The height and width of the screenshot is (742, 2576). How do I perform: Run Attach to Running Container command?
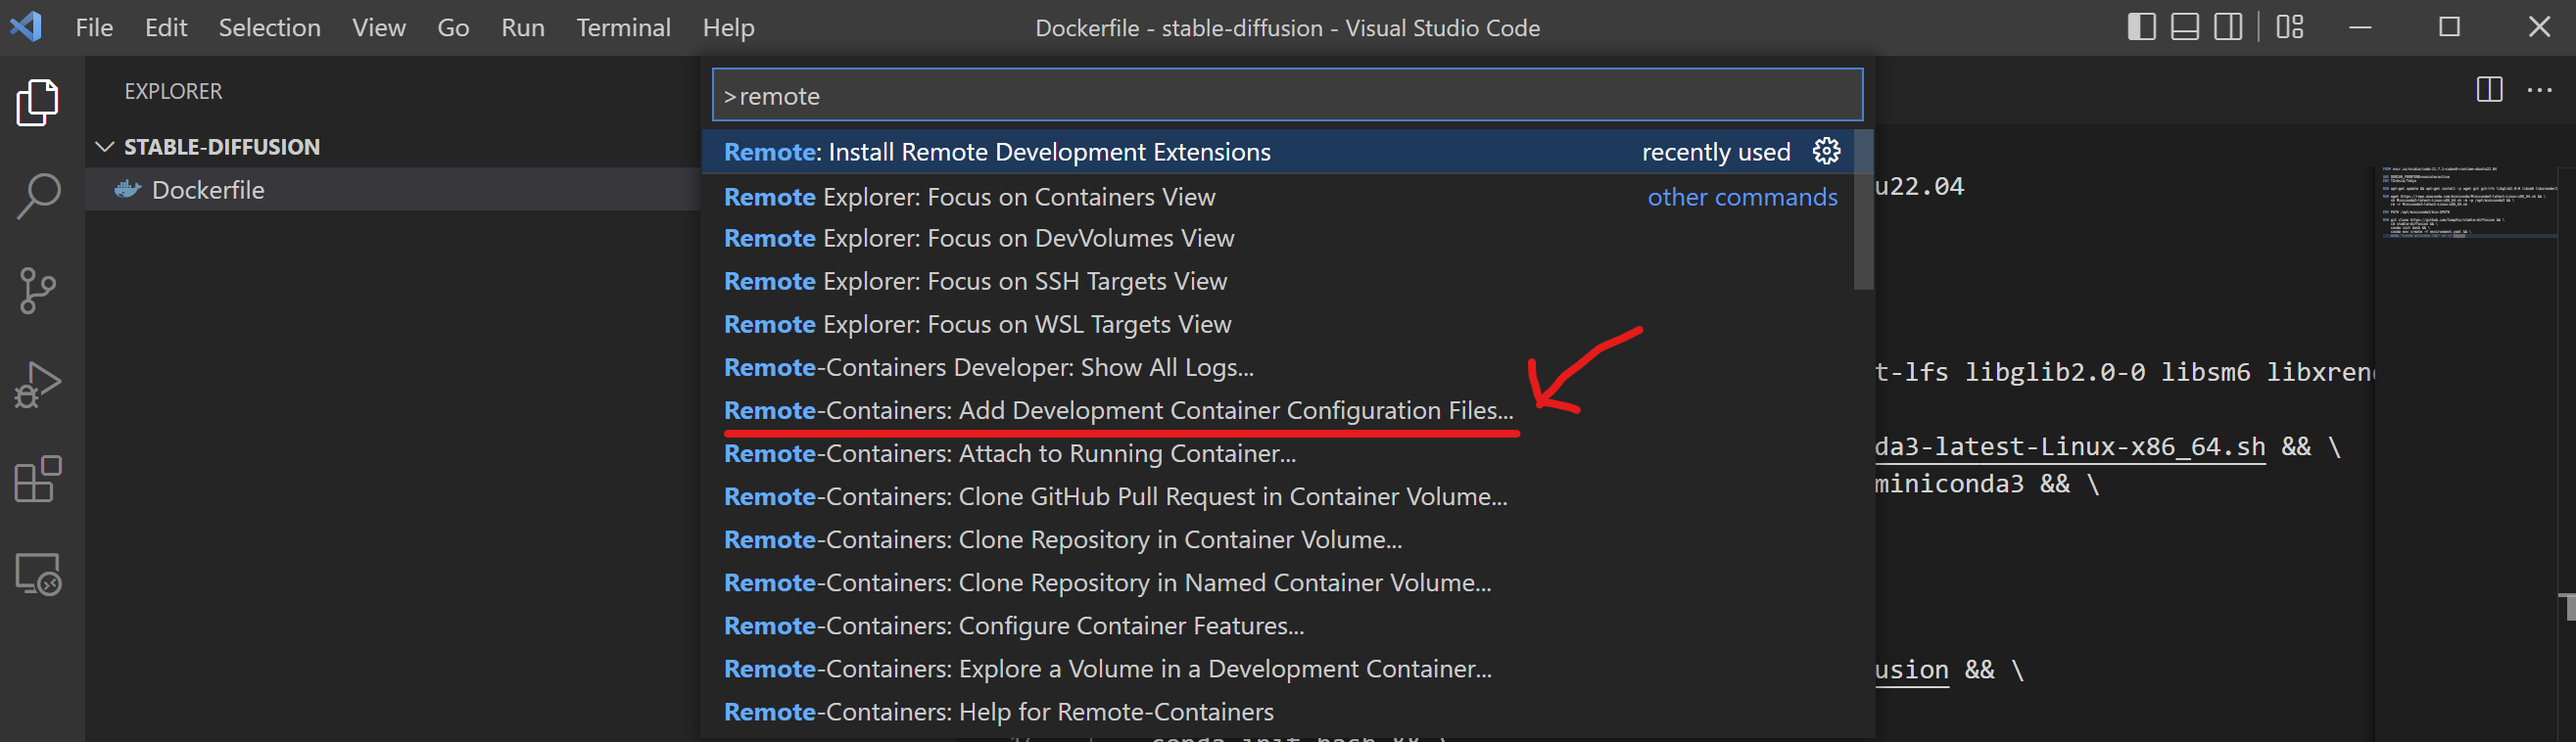tap(1009, 453)
